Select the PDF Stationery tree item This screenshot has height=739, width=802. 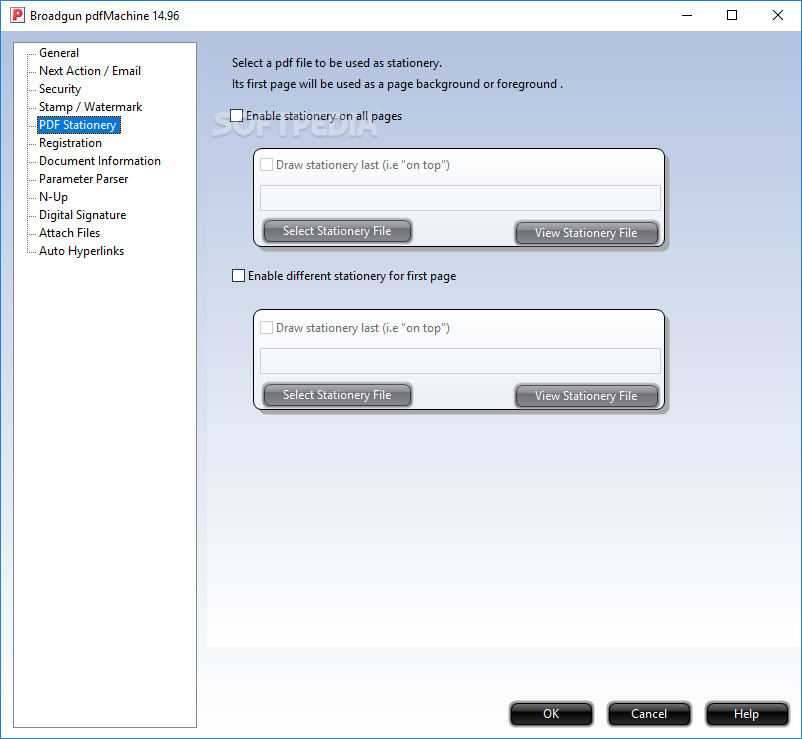pyautogui.click(x=79, y=125)
